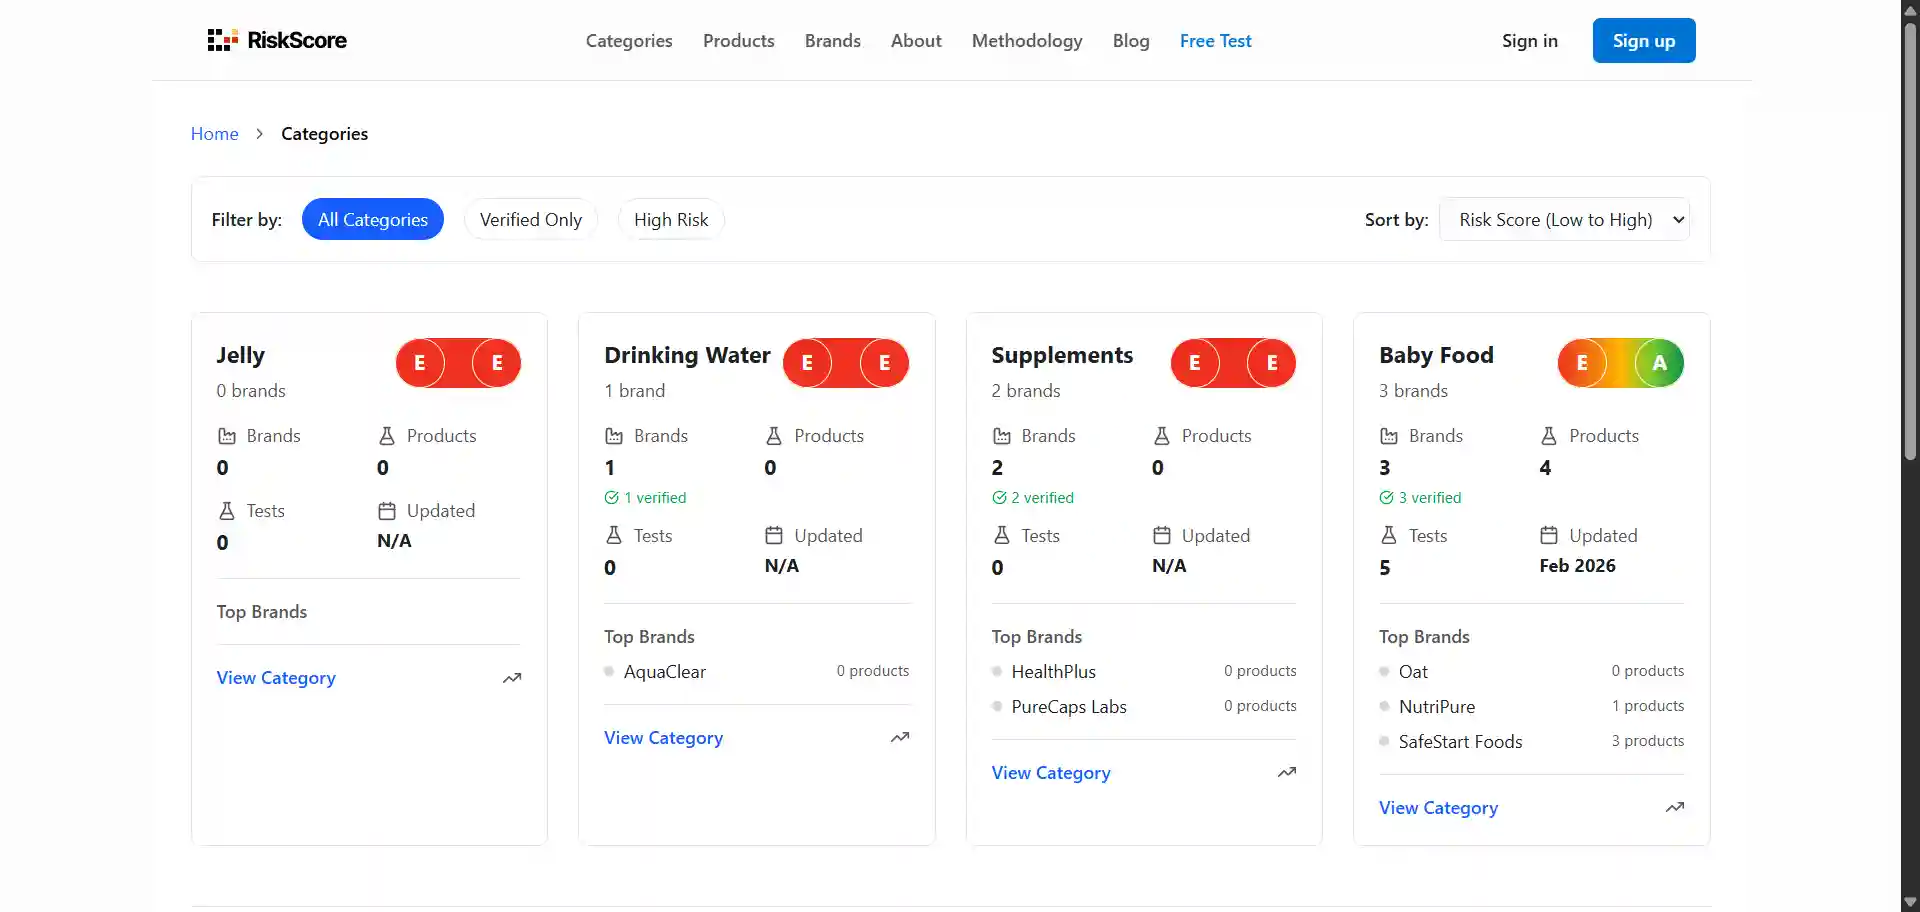1920x912 pixels.
Task: Enable the Verified Only filter
Action: pos(531,220)
